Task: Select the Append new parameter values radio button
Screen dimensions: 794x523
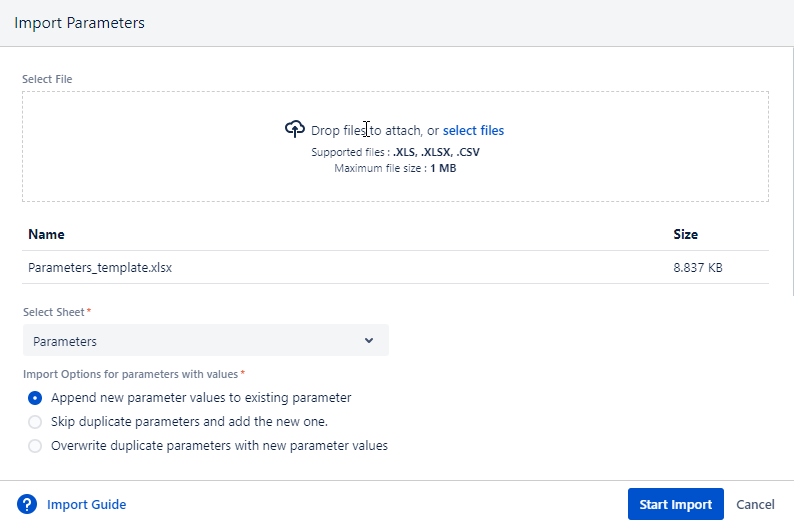Action: (35, 397)
